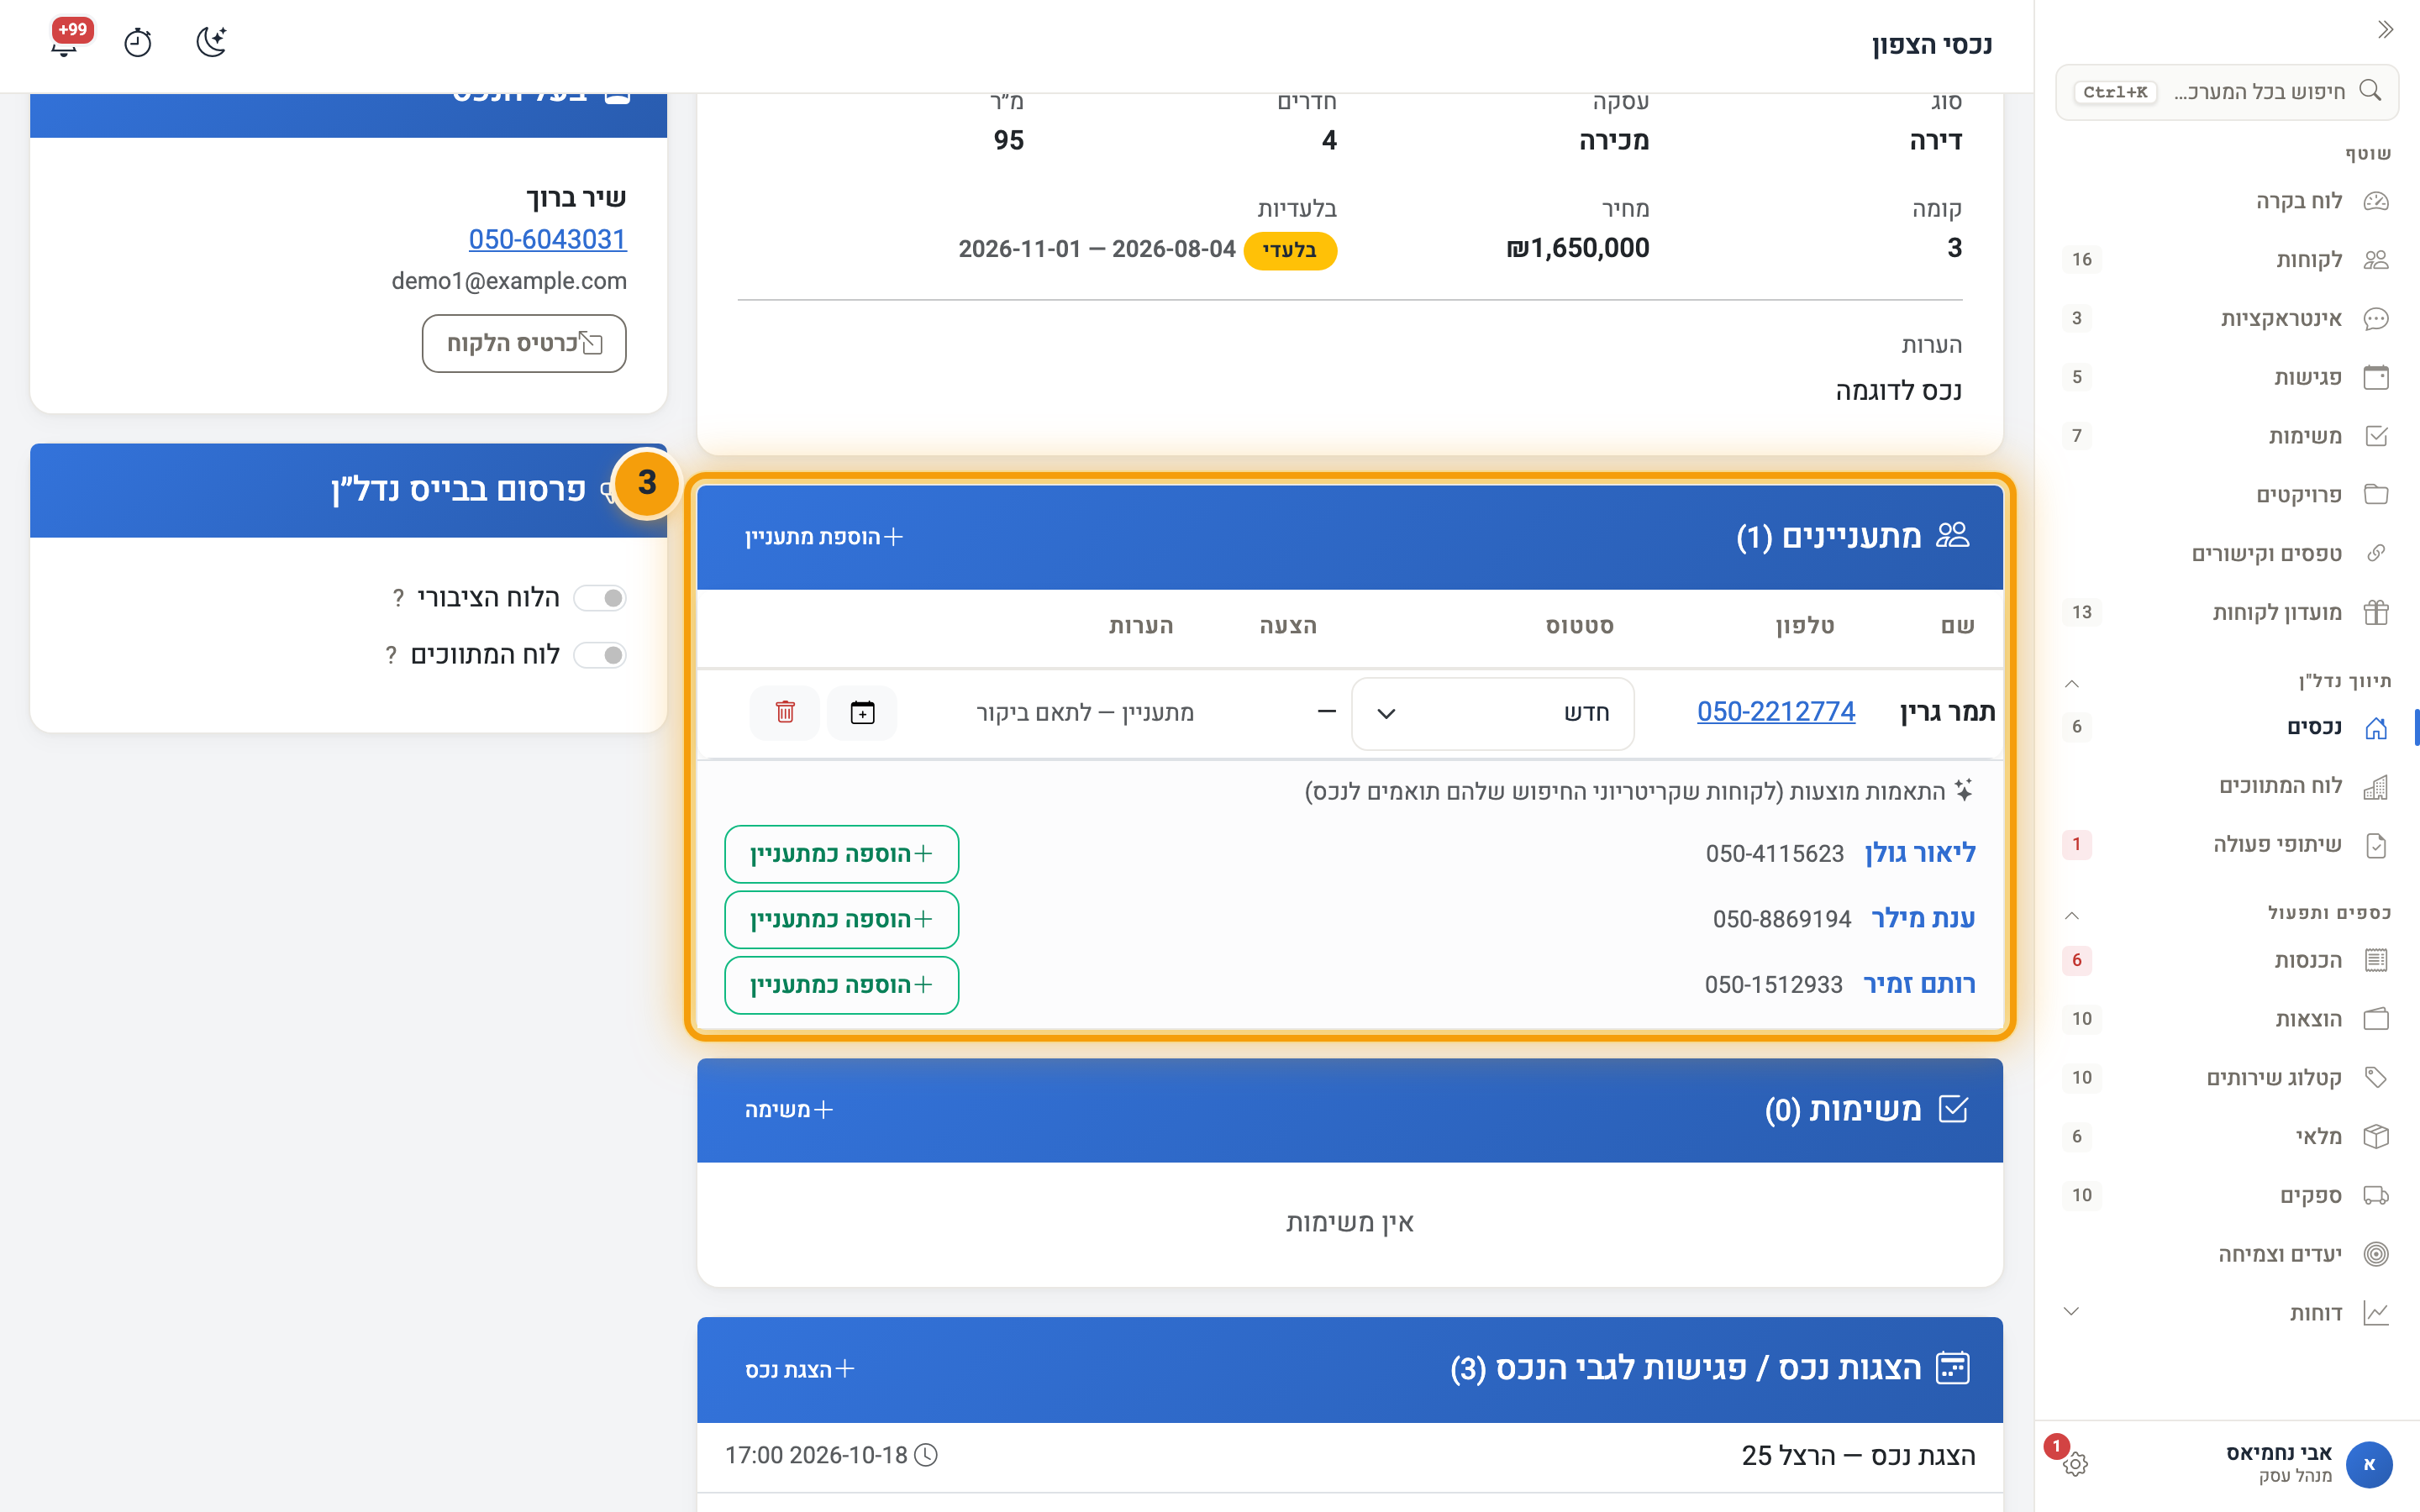2420x1512 pixels.
Task: Click help question mark for הלוח הציבורי
Action: 398,598
